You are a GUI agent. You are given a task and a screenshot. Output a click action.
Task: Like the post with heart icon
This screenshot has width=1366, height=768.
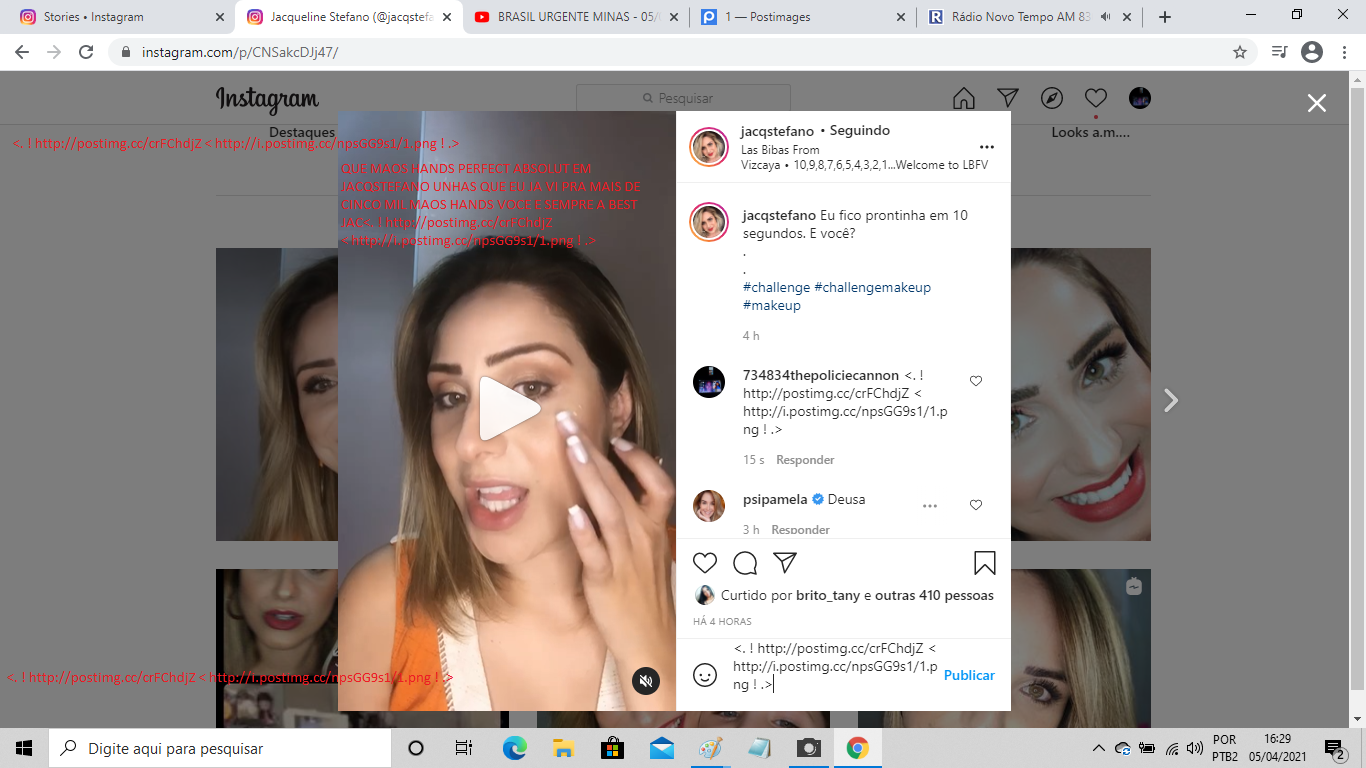tap(705, 563)
